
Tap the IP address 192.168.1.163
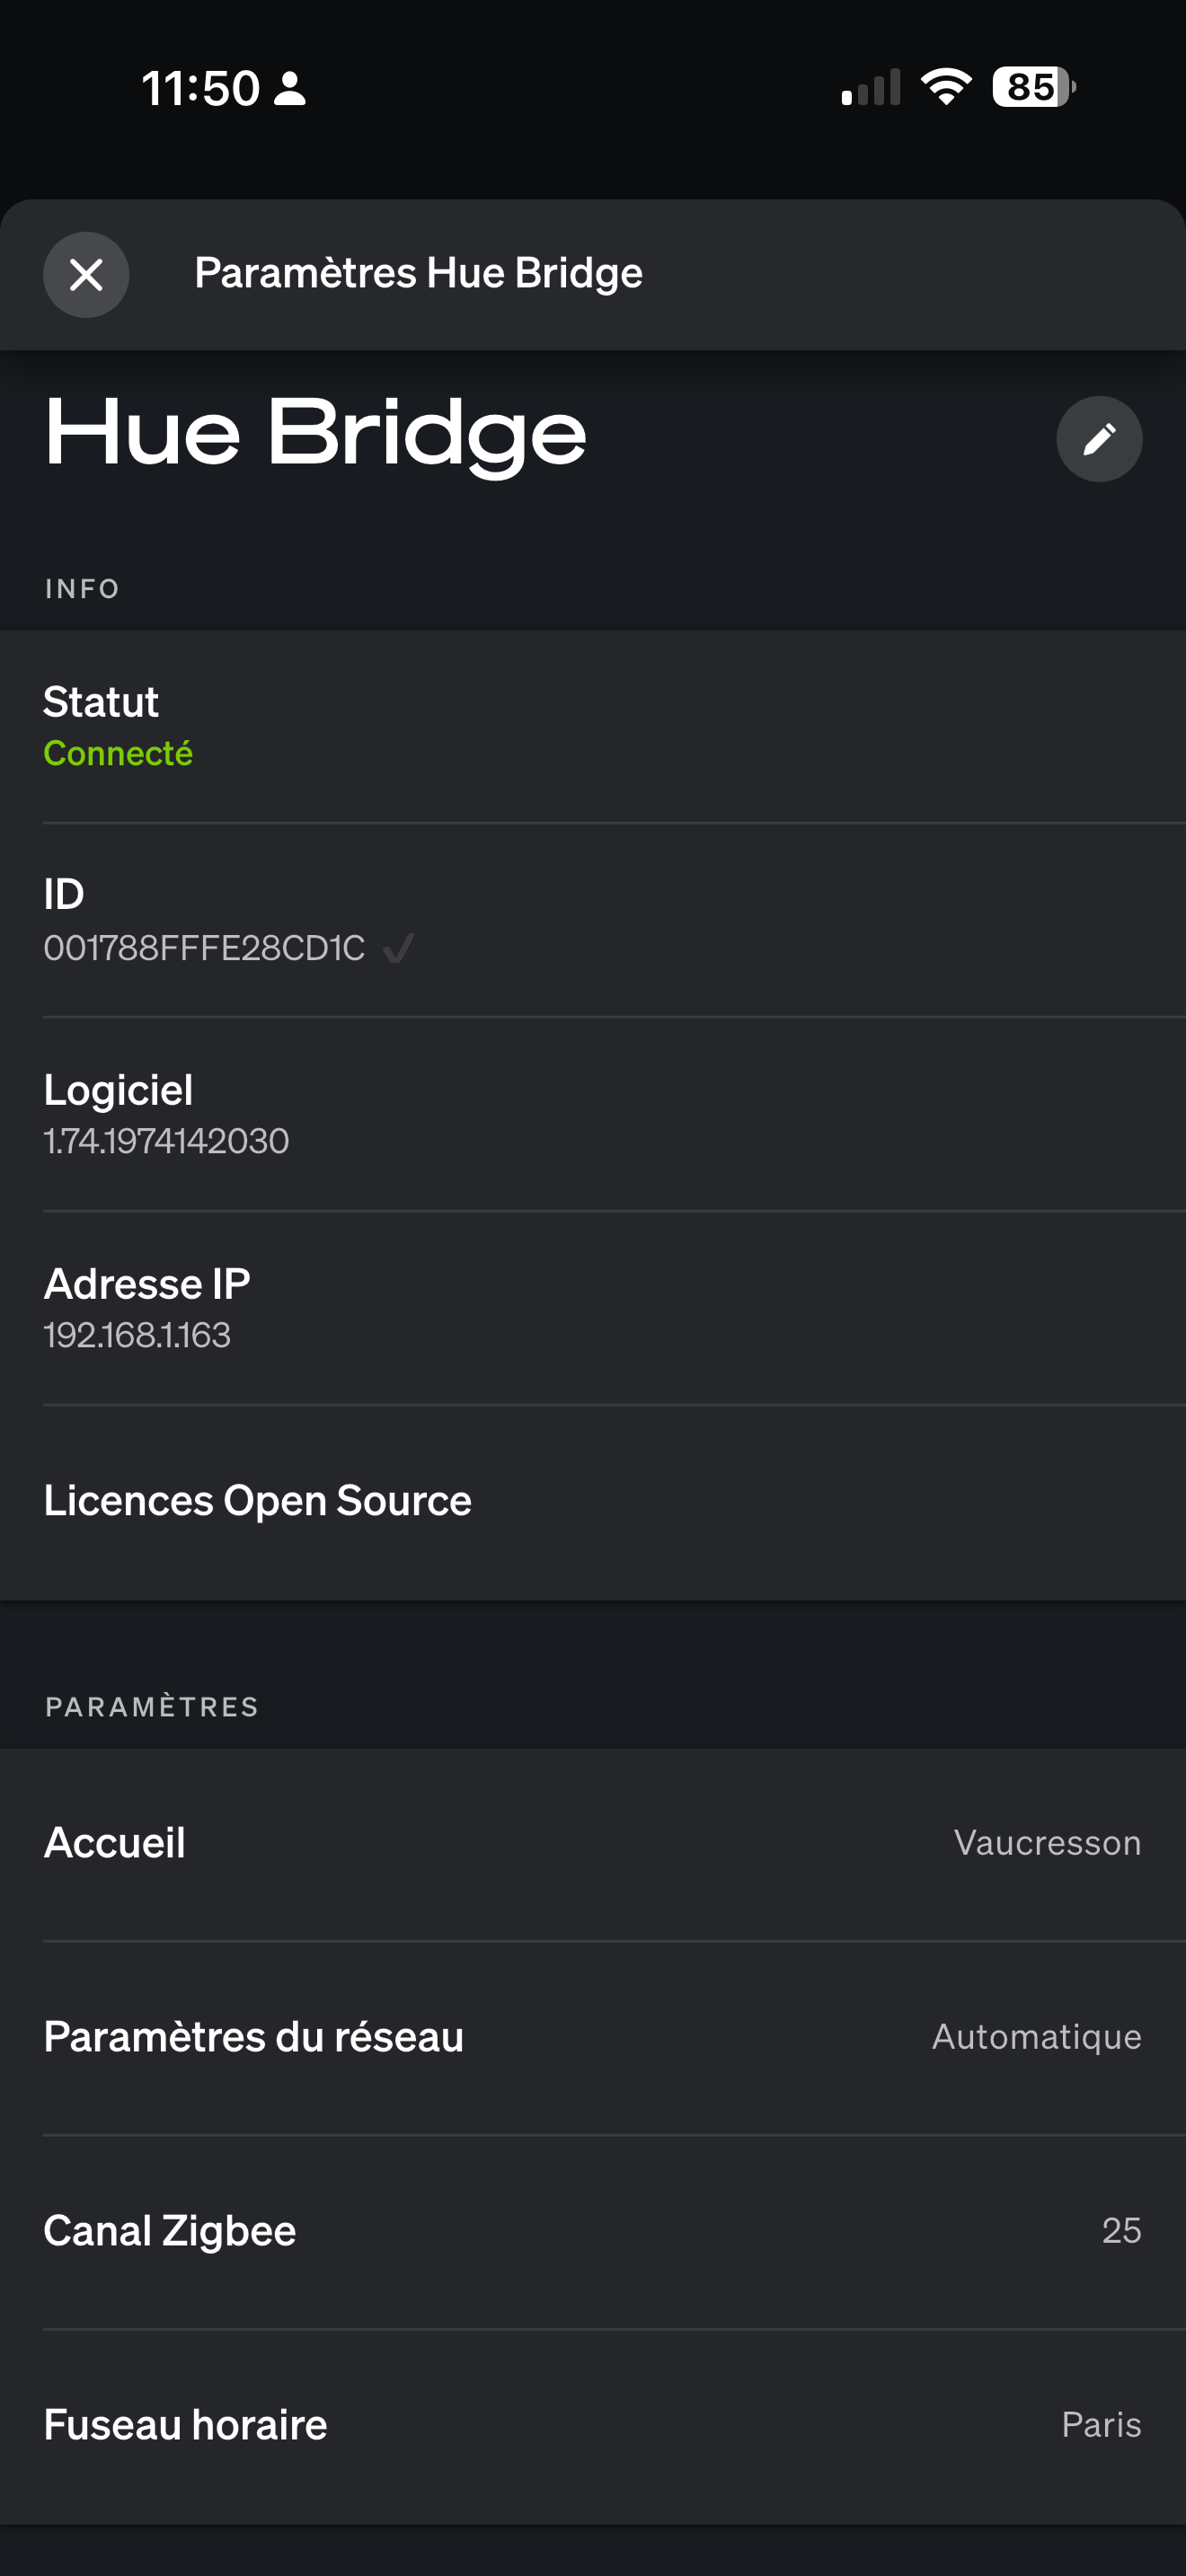pyautogui.click(x=137, y=1335)
